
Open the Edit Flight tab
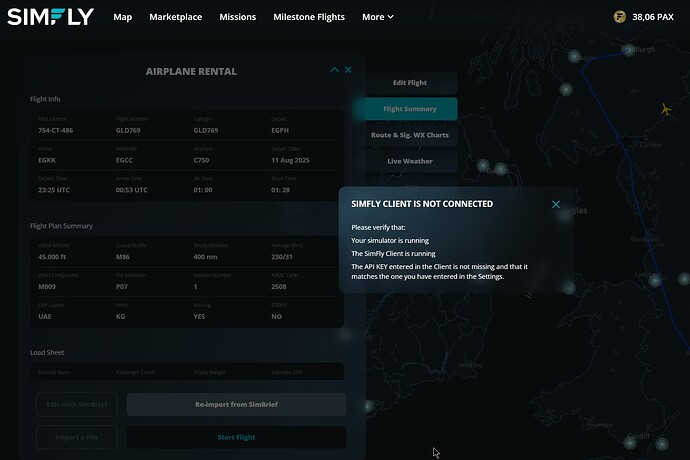(x=410, y=83)
